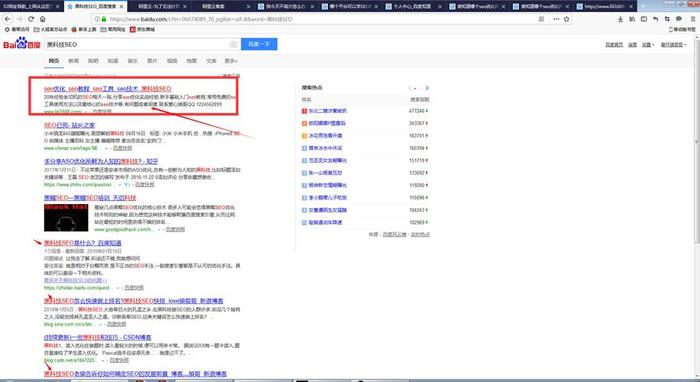
Task: Select the 新闻 search tab
Action: (74, 61)
